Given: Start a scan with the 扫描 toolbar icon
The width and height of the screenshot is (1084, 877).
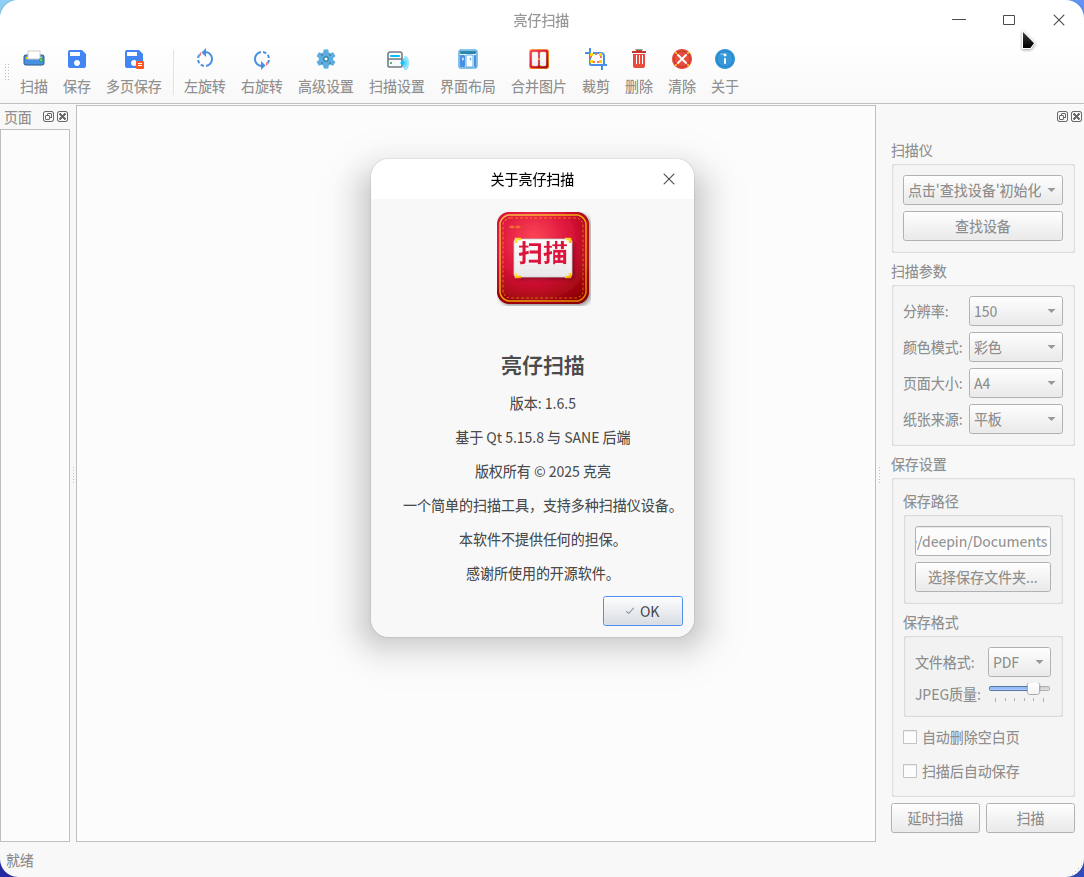Looking at the screenshot, I should [x=34, y=71].
